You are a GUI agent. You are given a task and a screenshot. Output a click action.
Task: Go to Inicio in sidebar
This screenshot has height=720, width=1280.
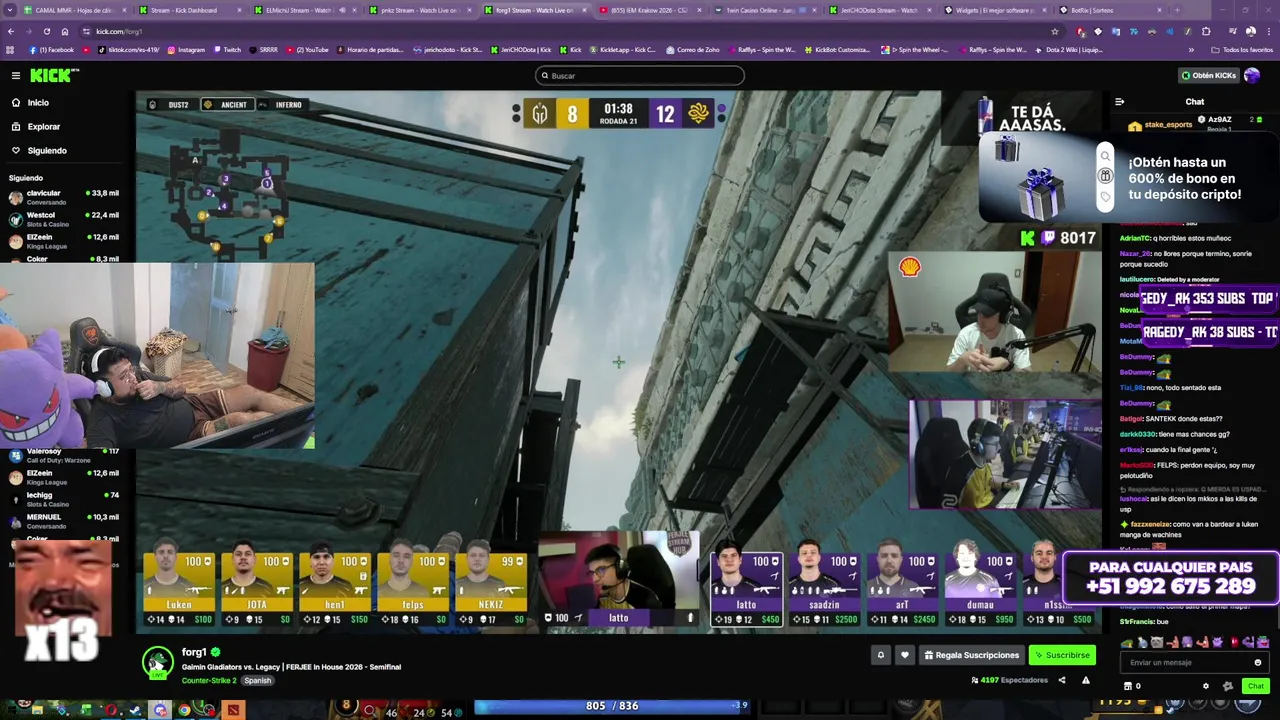click(38, 103)
